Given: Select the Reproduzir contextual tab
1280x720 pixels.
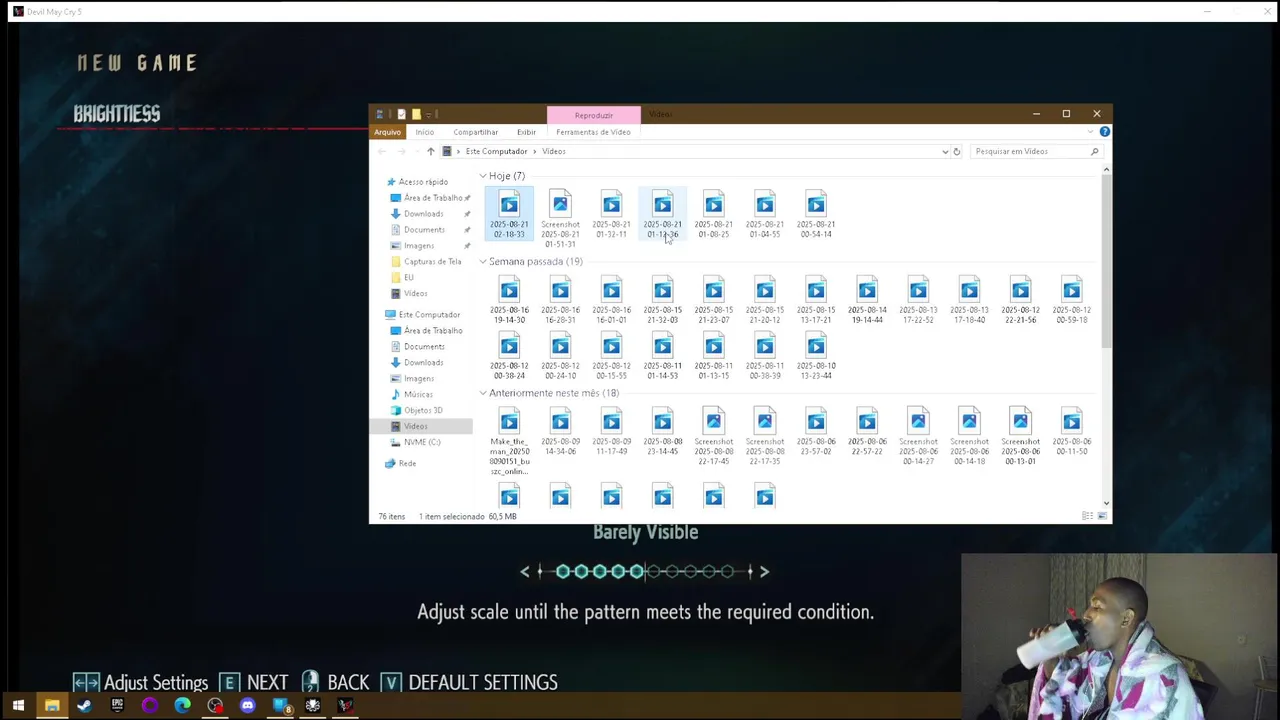Looking at the screenshot, I should click(x=594, y=115).
